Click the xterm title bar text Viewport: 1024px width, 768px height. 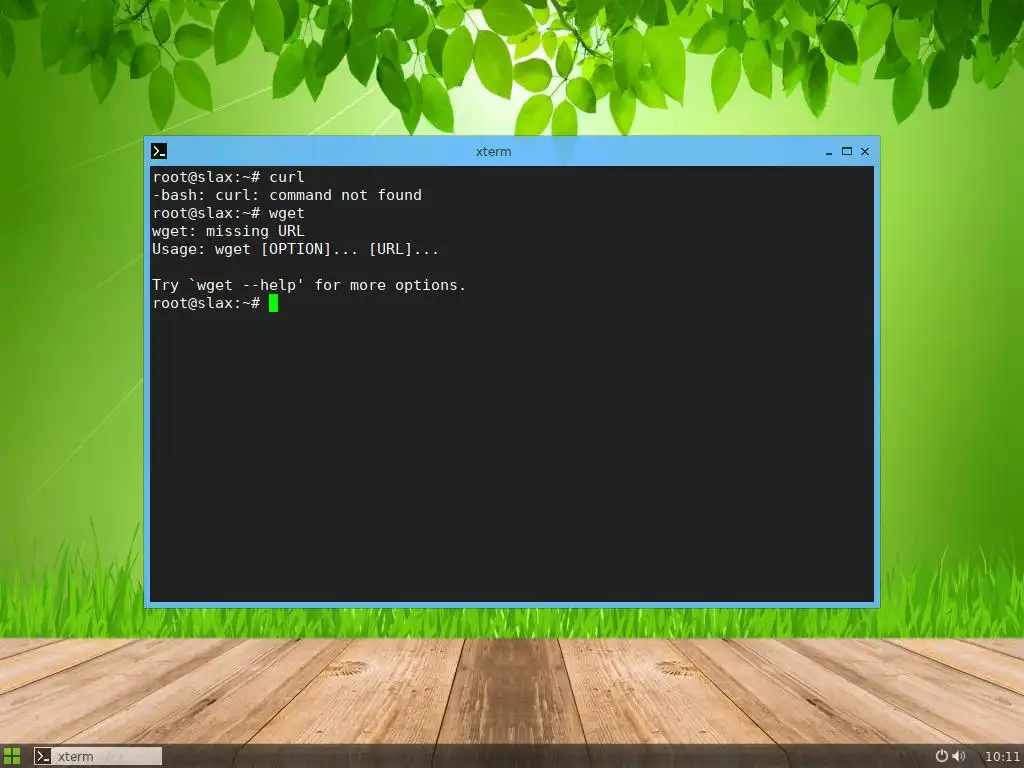coord(494,152)
